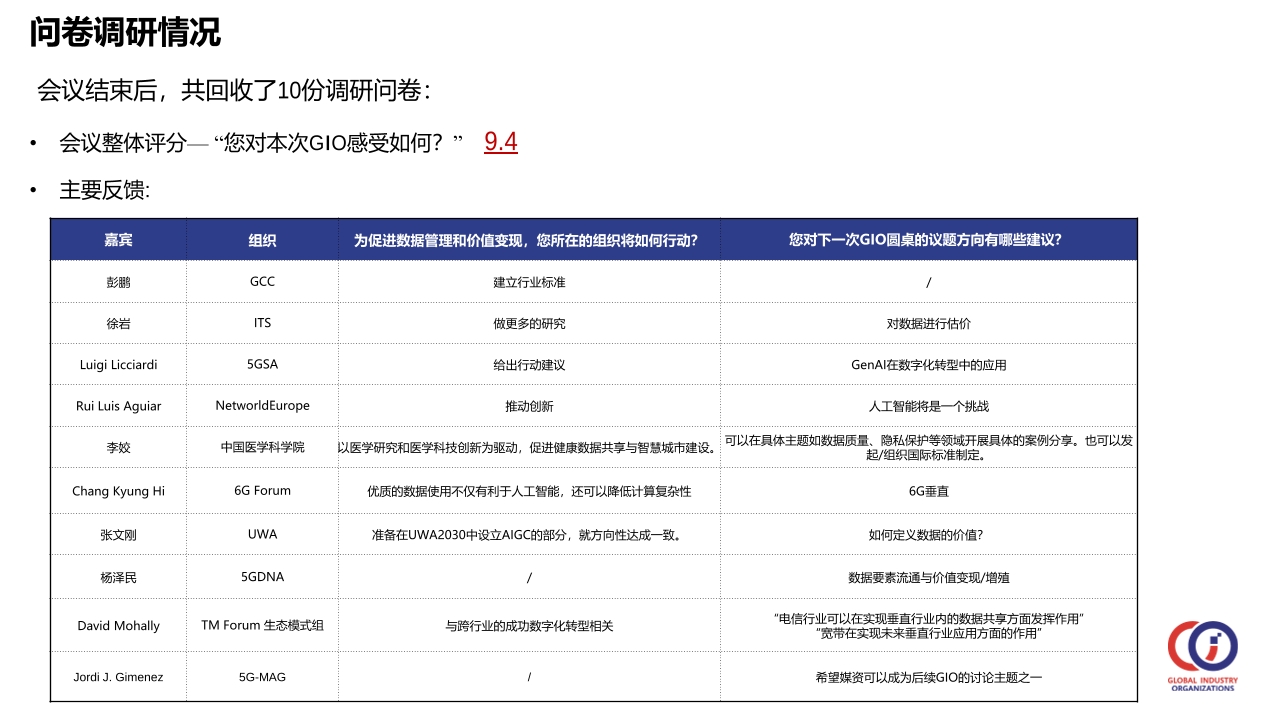Image resolution: width=1280 pixels, height=720 pixels.
Task: Select the organization cell 5GSA
Action: (x=262, y=365)
